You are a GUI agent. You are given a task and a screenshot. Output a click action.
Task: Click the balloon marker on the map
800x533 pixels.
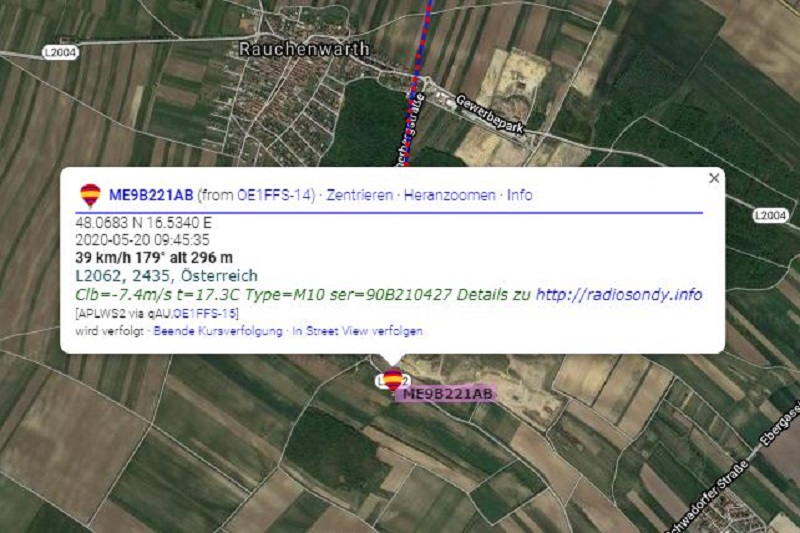pos(393,379)
